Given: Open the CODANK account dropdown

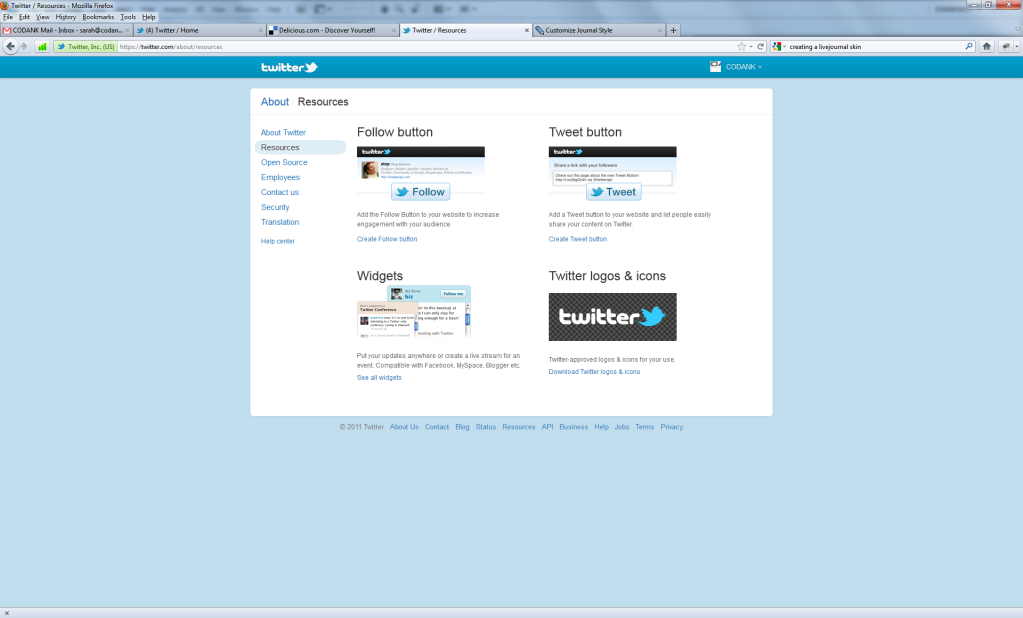Looking at the screenshot, I should tap(744, 67).
